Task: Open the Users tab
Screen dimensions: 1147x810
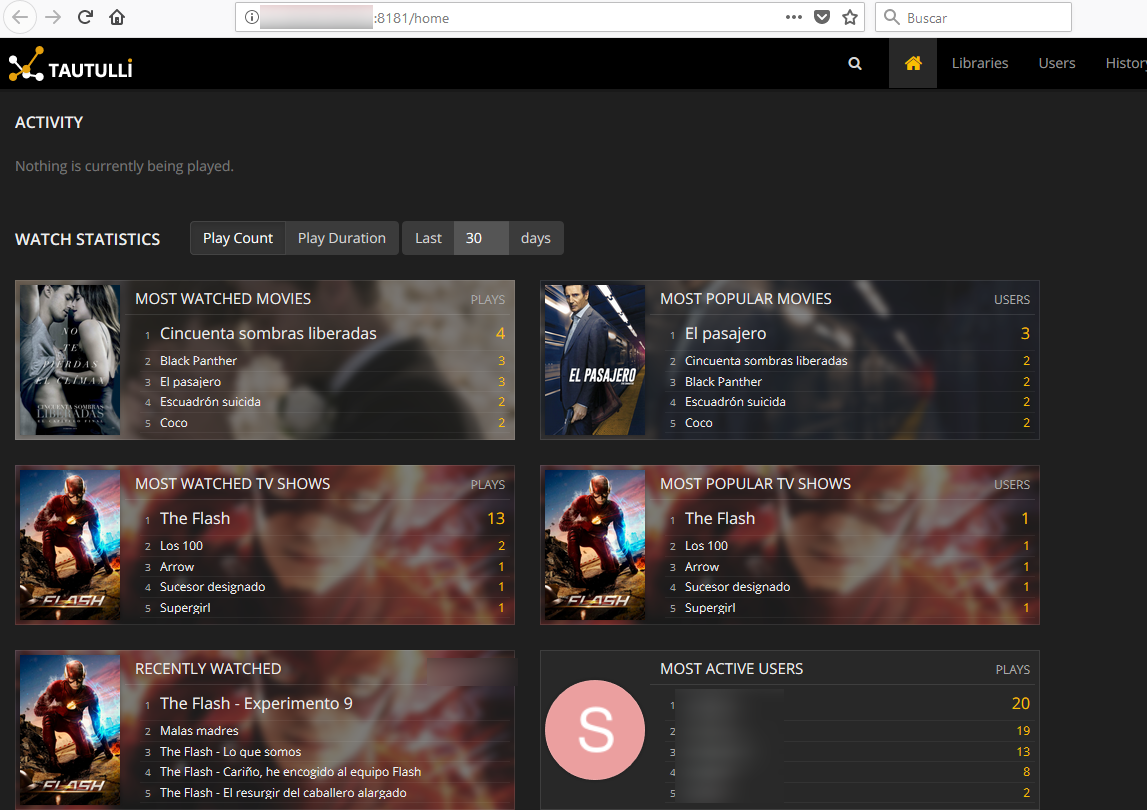Action: point(1056,64)
